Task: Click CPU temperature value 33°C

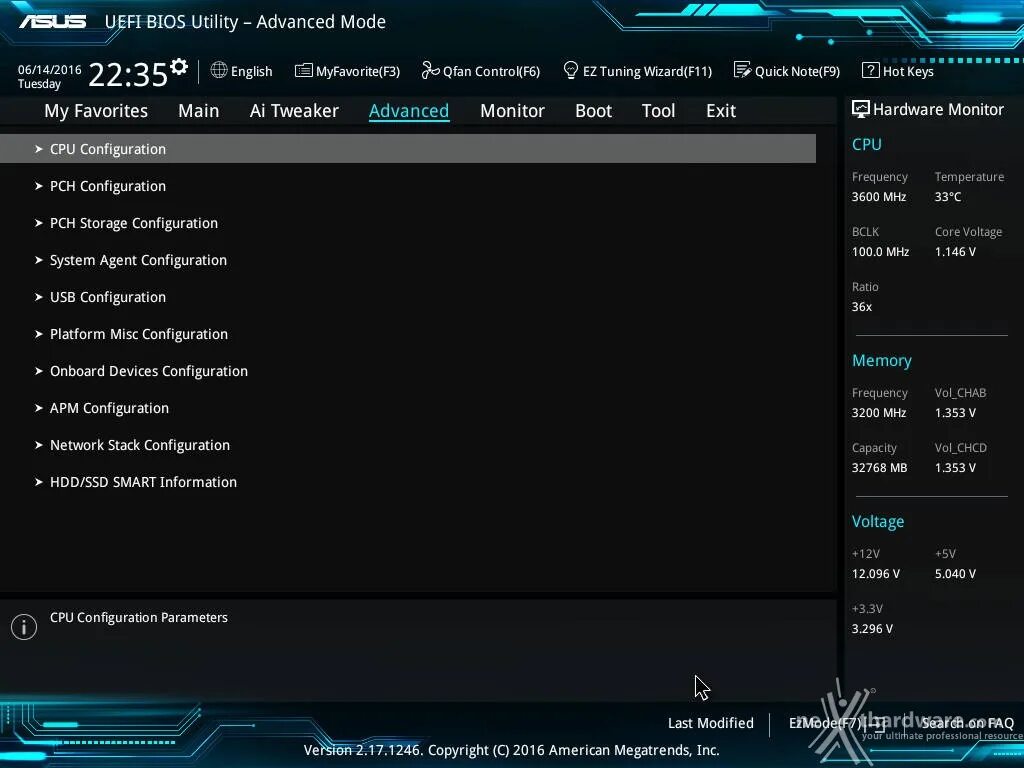Action: (948, 197)
